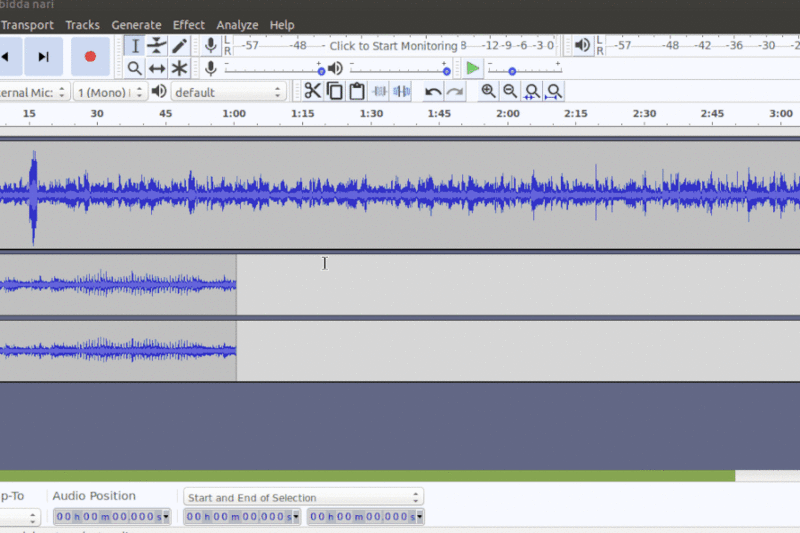Click the 1:00 mark on timeline ruler
Viewport: 800px width, 533px height.
(x=234, y=114)
